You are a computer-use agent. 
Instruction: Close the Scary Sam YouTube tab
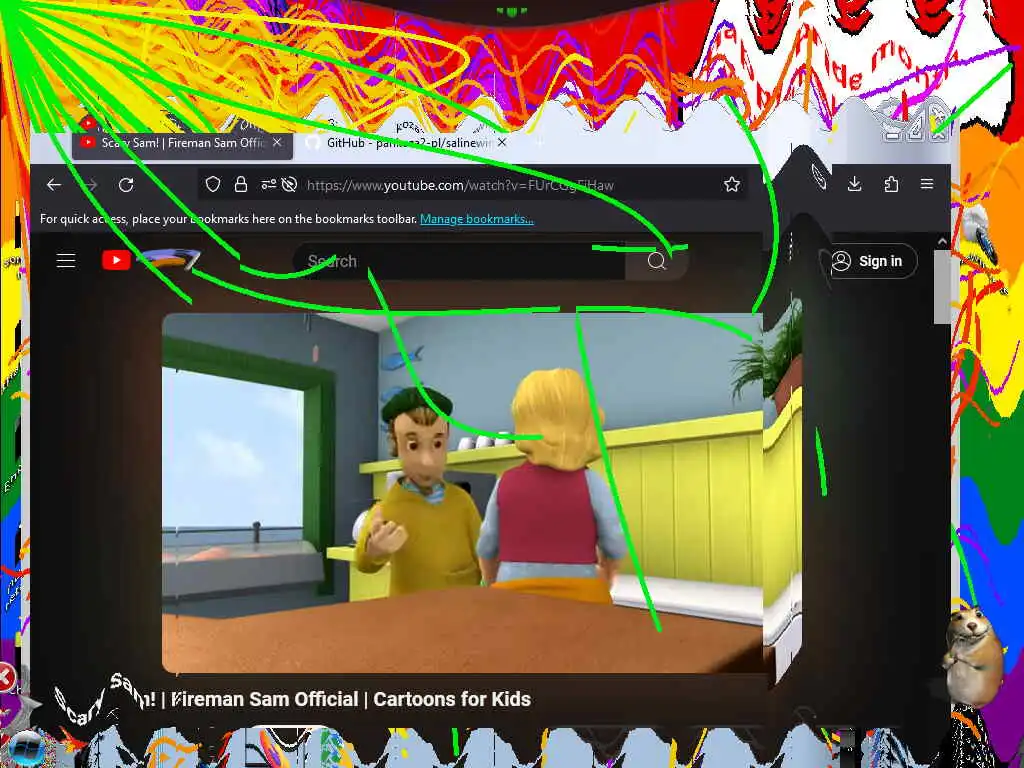point(277,142)
